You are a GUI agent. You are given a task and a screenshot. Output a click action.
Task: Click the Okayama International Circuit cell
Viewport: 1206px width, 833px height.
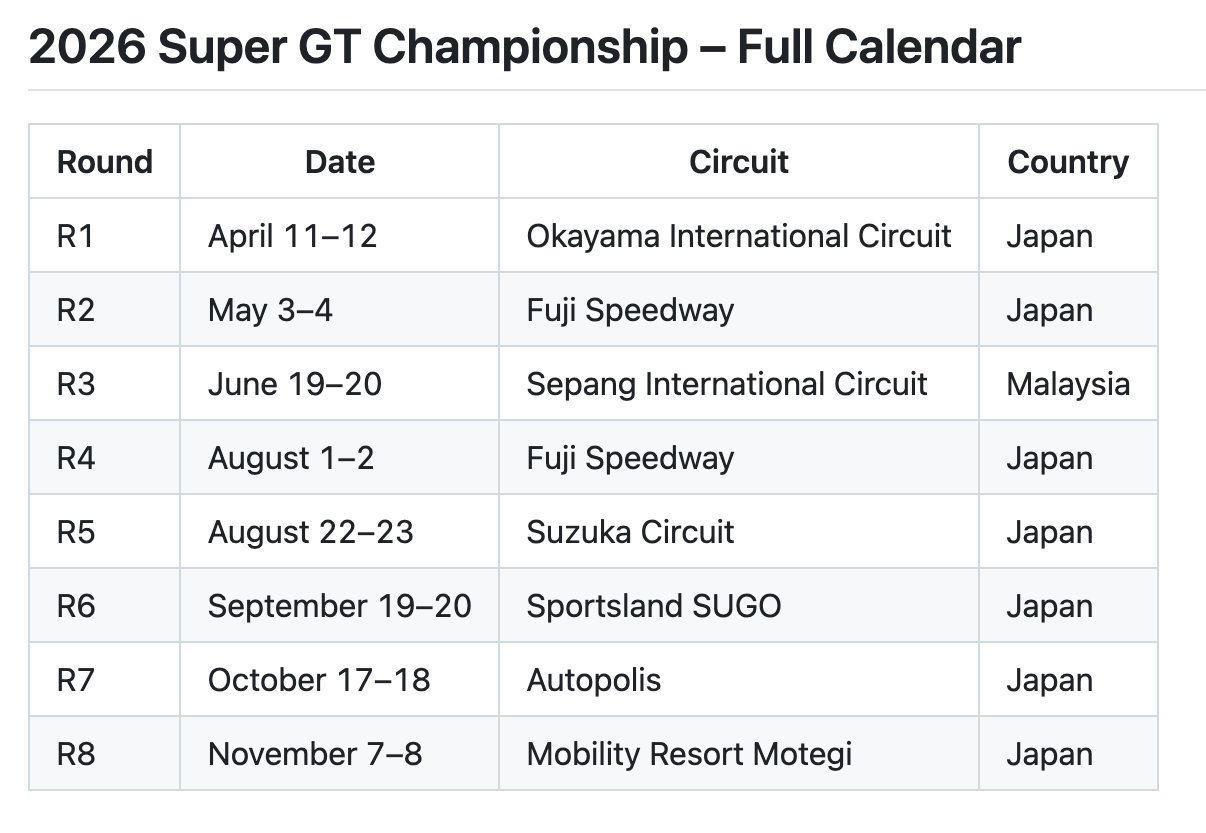(x=739, y=236)
